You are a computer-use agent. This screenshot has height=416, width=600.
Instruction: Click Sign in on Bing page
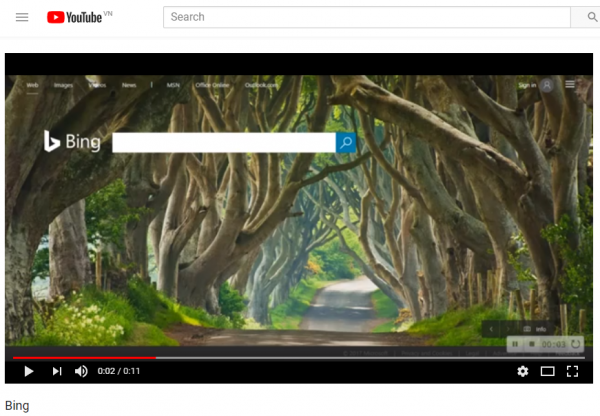(x=527, y=85)
